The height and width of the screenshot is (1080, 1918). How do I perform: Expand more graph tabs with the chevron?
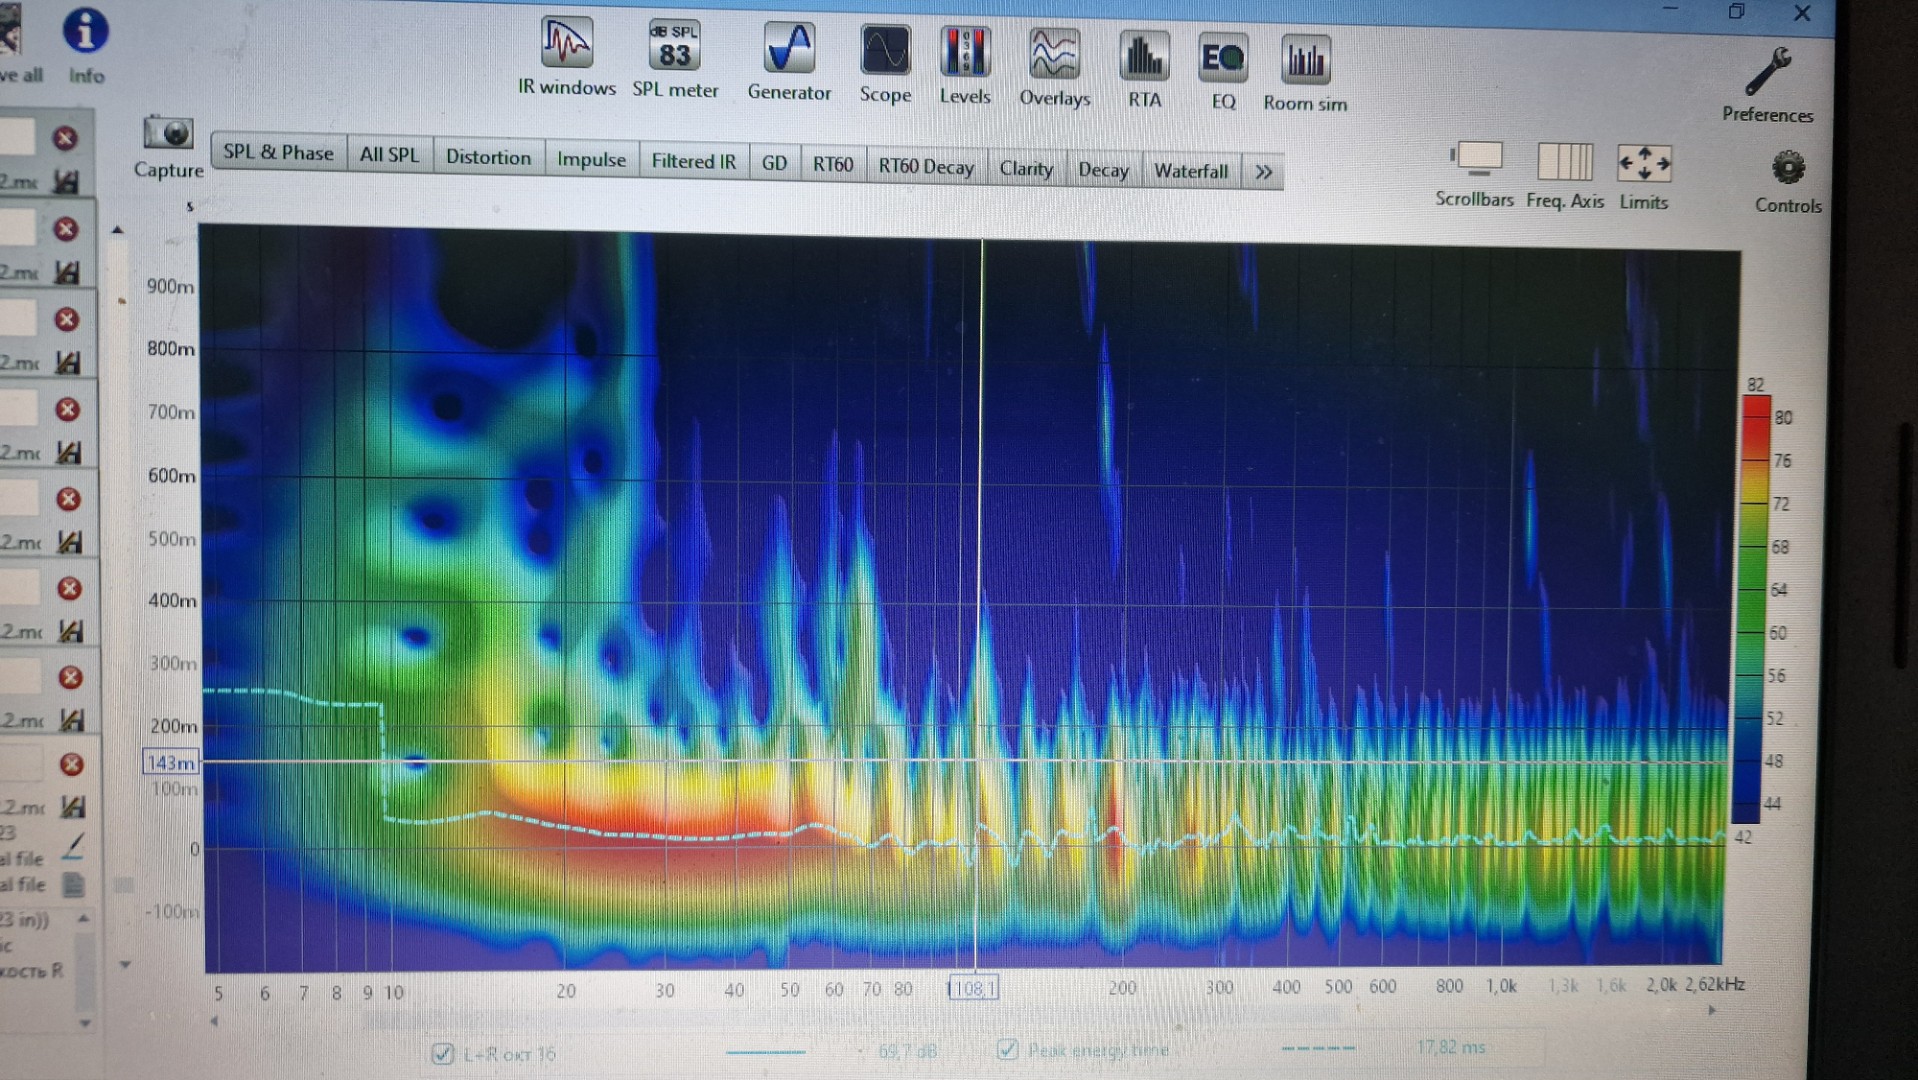pyautogui.click(x=1263, y=172)
